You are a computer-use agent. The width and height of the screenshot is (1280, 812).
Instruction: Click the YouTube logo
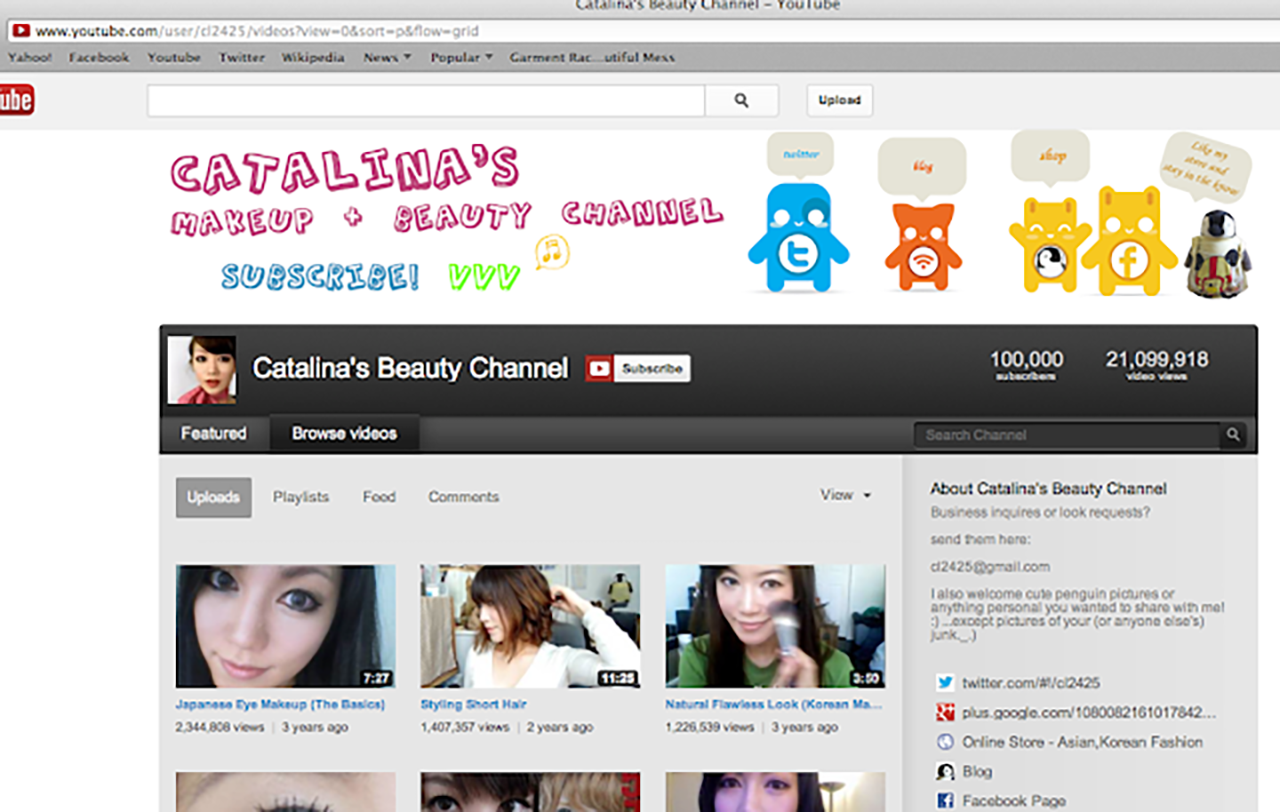pos(16,100)
